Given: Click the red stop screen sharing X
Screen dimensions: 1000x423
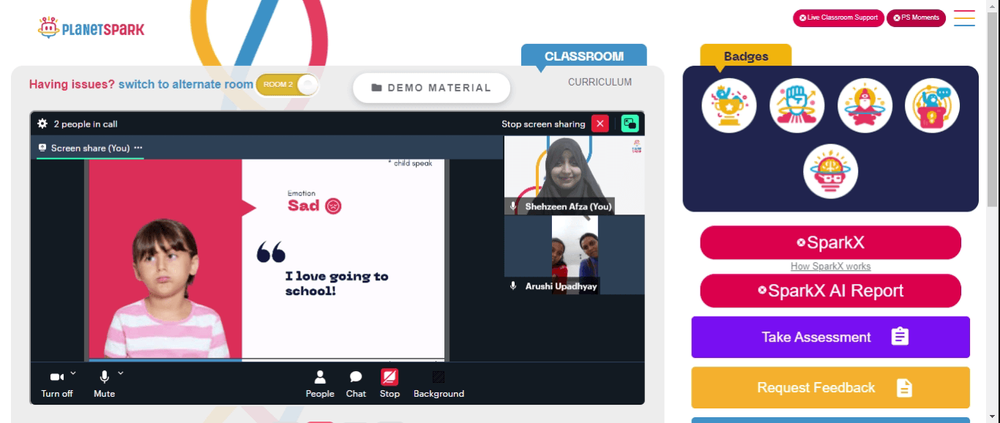Looking at the screenshot, I should click(x=600, y=124).
